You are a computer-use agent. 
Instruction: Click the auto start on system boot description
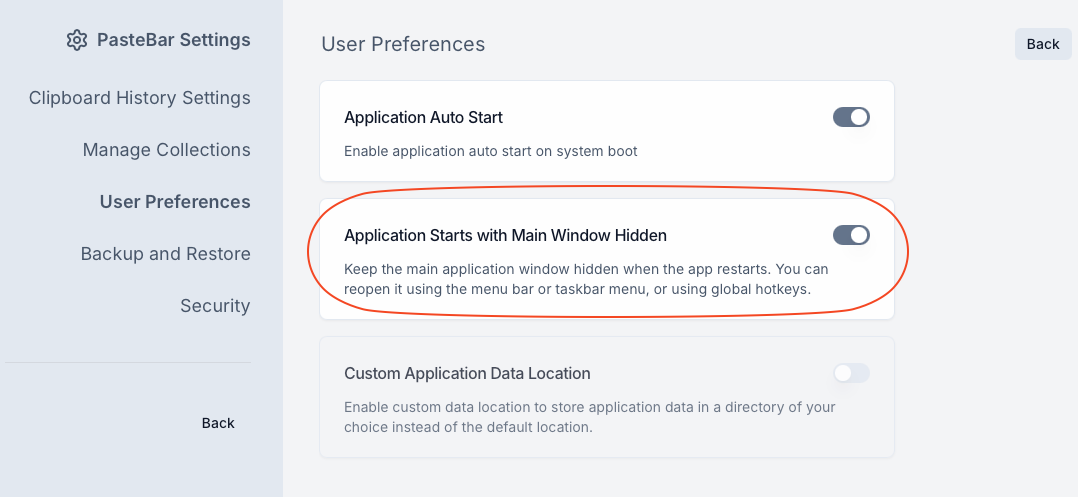490,151
